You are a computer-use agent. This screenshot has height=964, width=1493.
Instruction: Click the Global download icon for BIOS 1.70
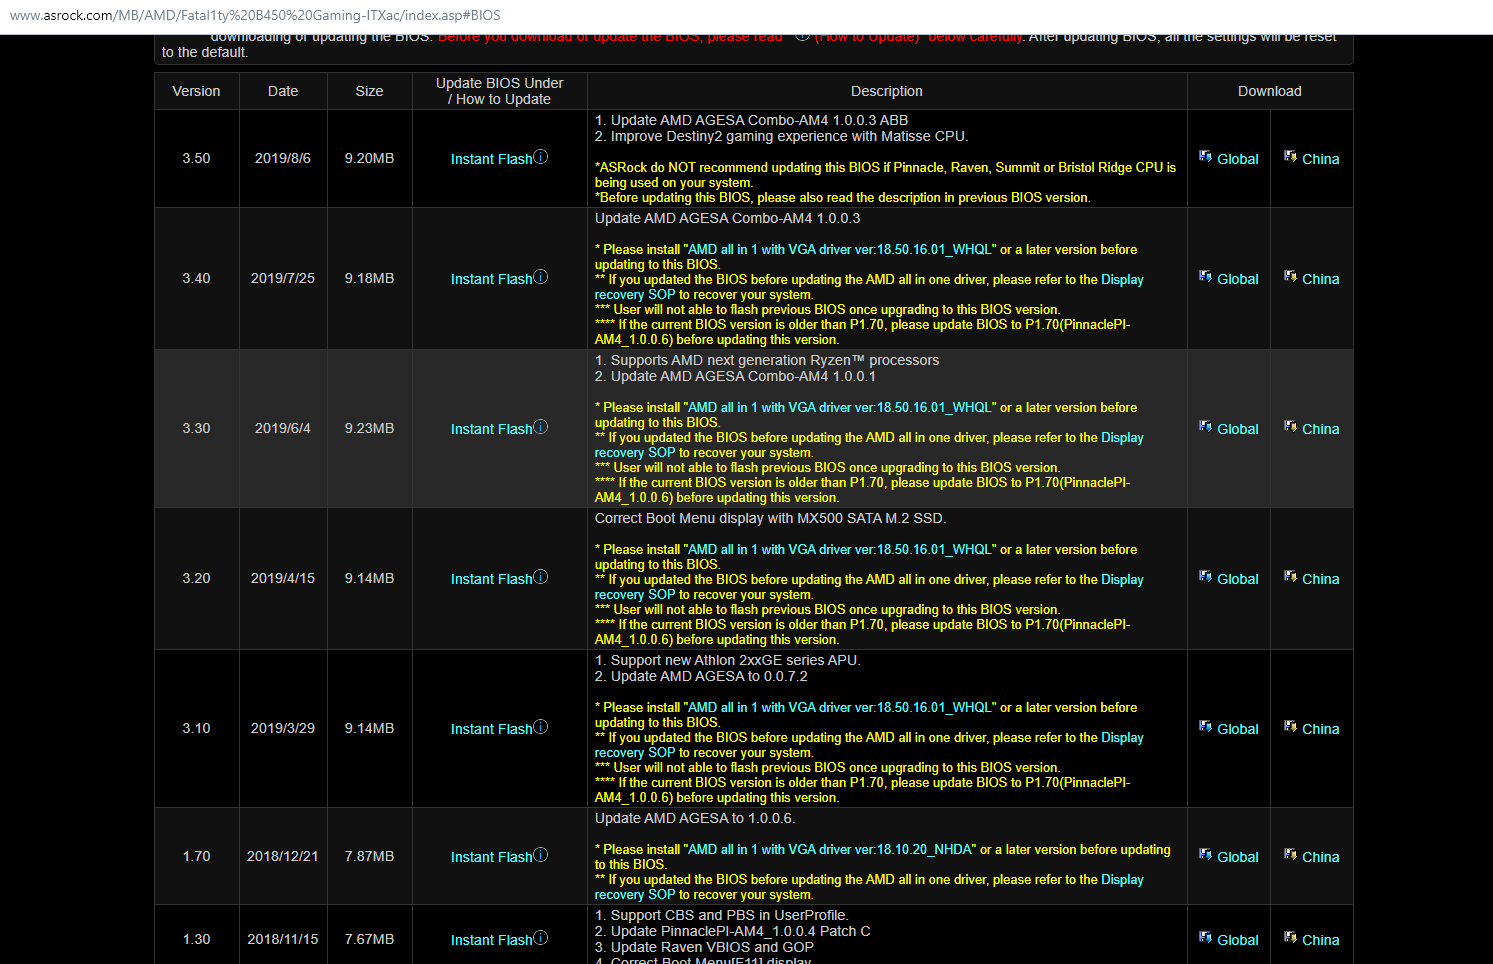[1206, 855]
